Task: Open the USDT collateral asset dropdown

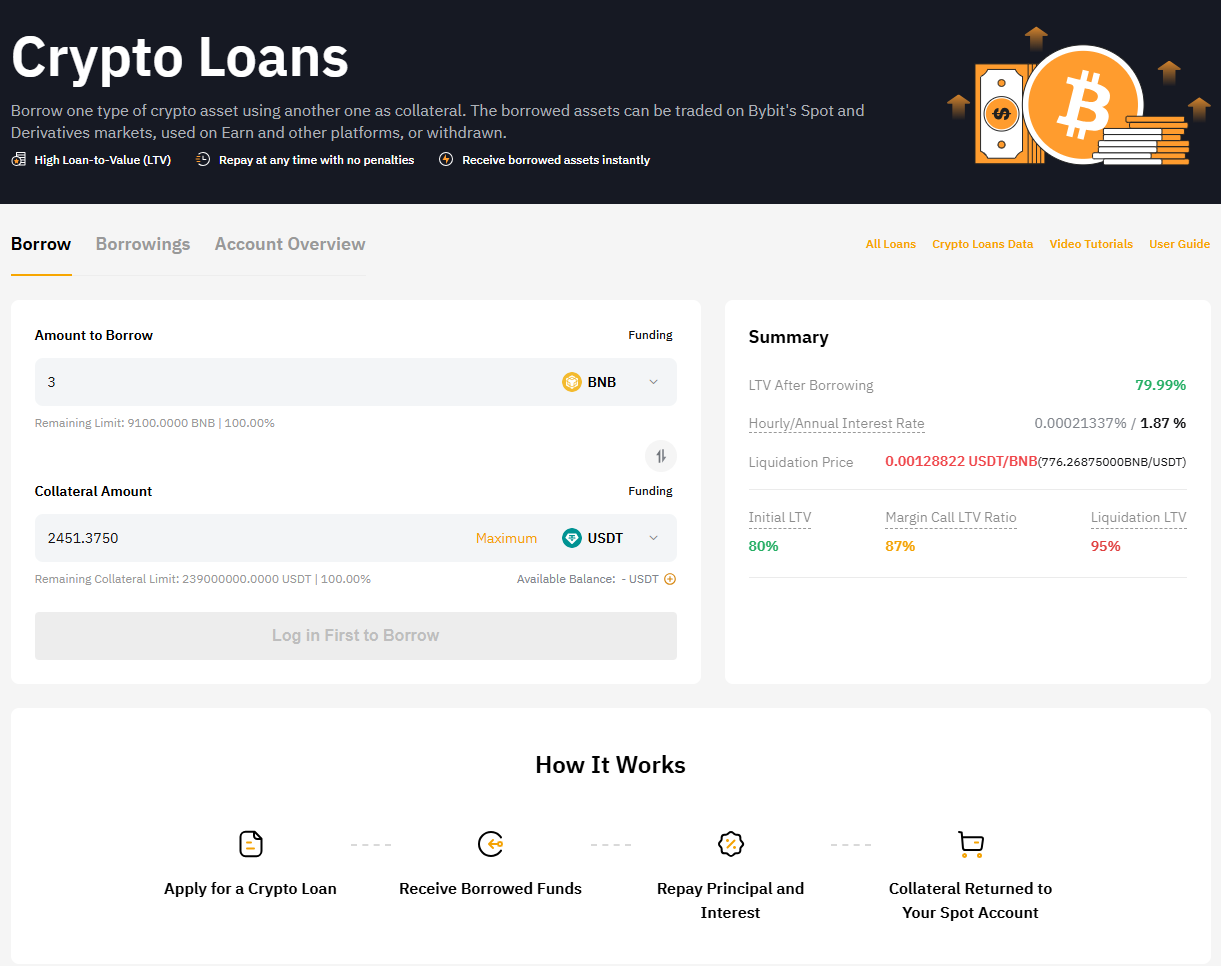Action: 653,538
